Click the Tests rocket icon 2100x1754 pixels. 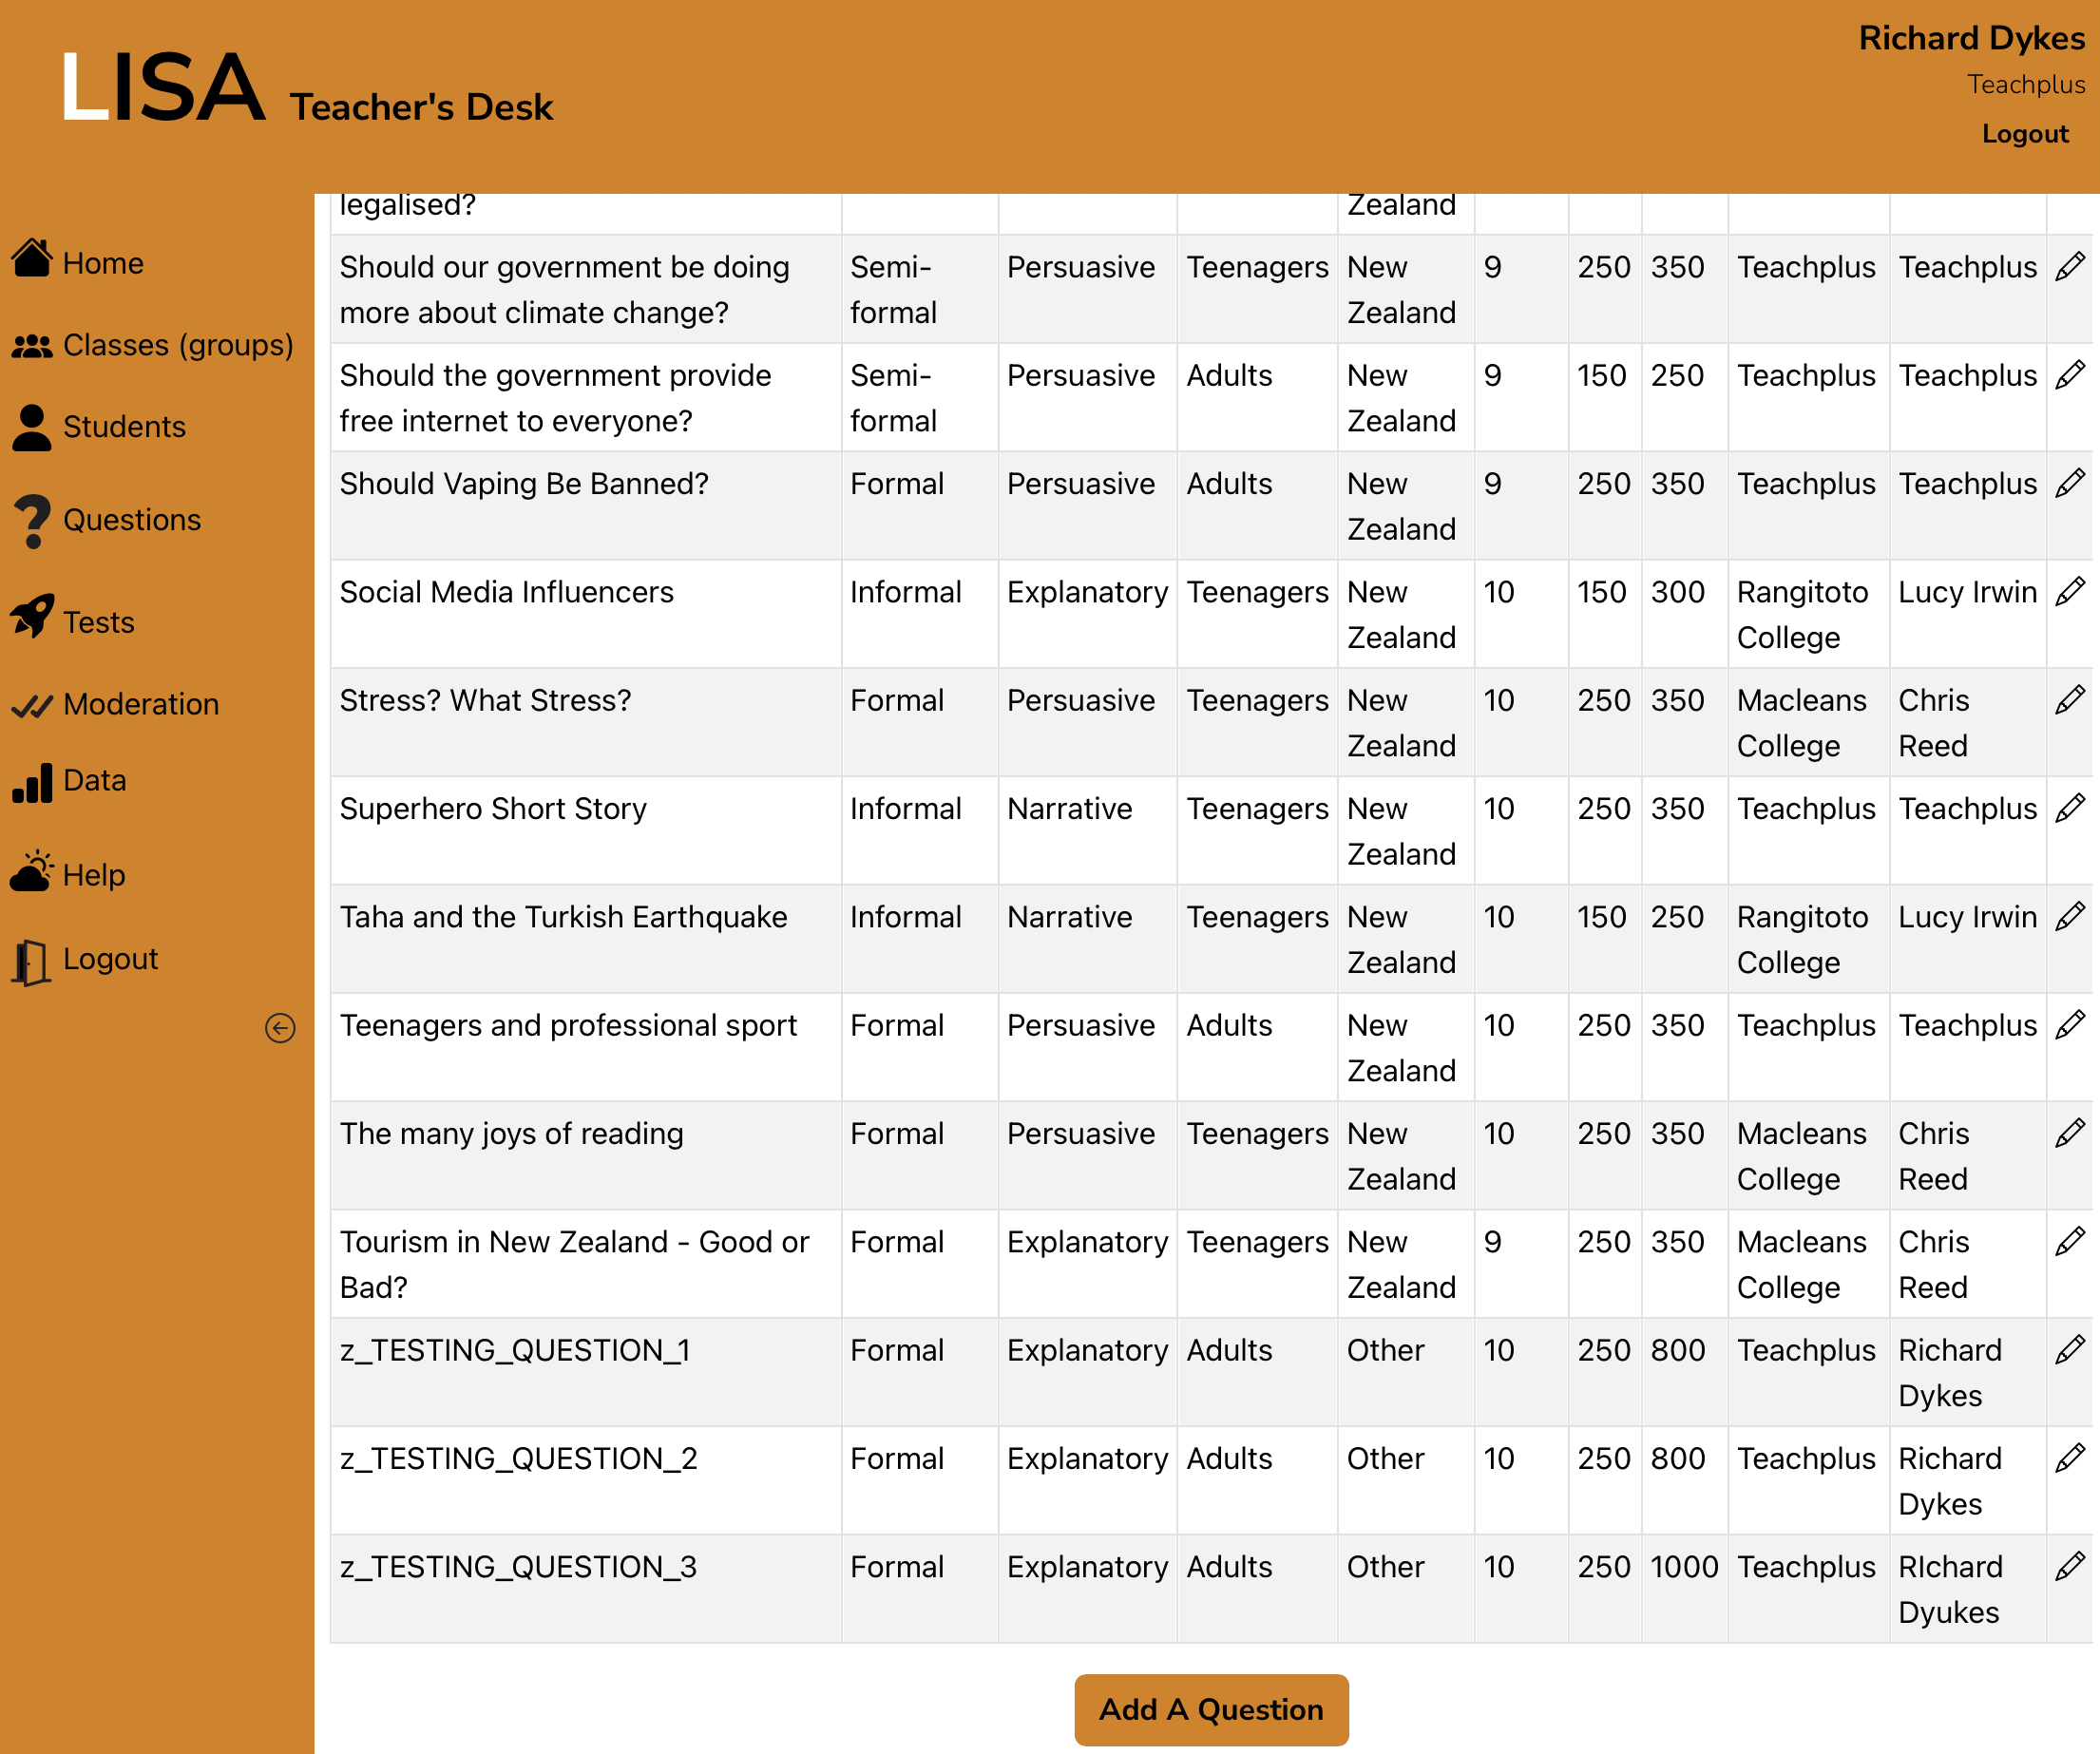[x=32, y=617]
